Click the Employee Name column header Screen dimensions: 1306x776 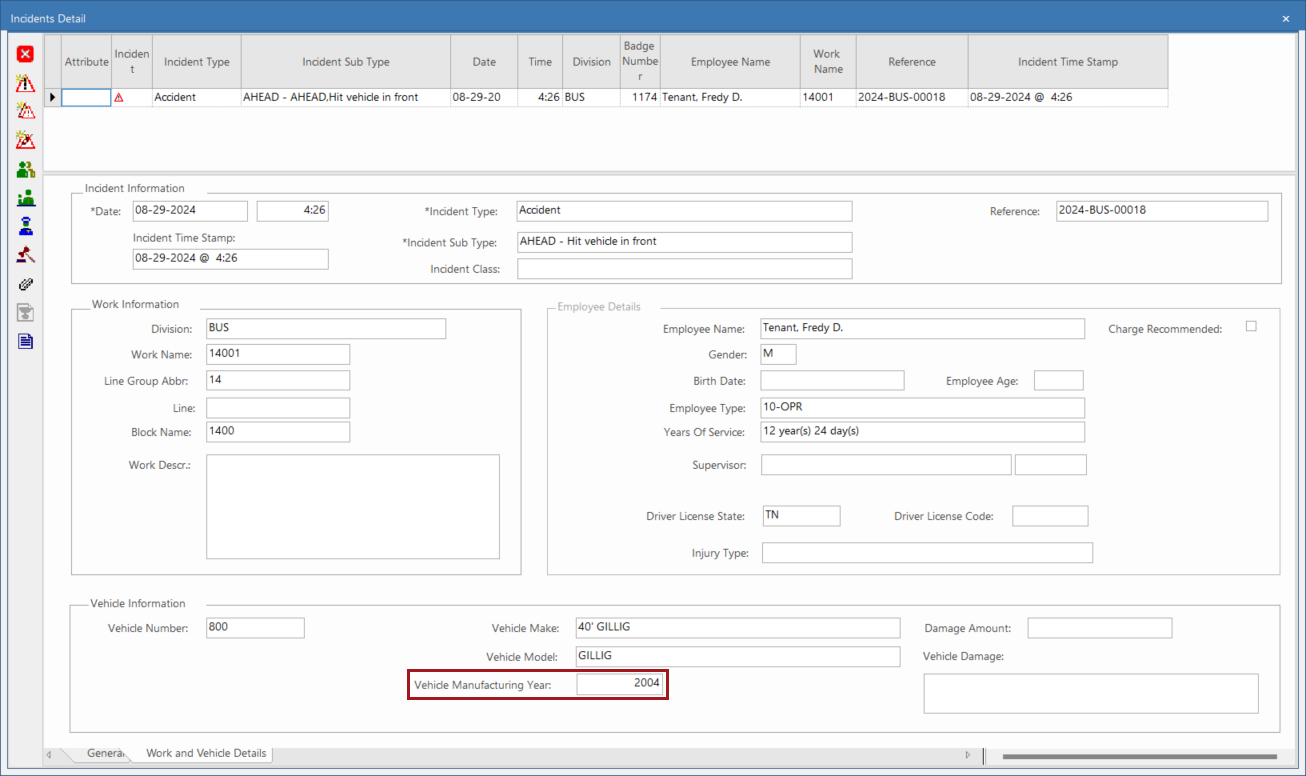(730, 62)
